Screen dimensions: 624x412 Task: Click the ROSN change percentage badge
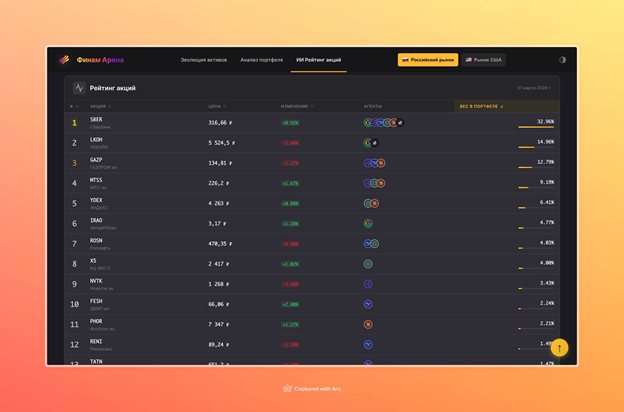pos(290,244)
